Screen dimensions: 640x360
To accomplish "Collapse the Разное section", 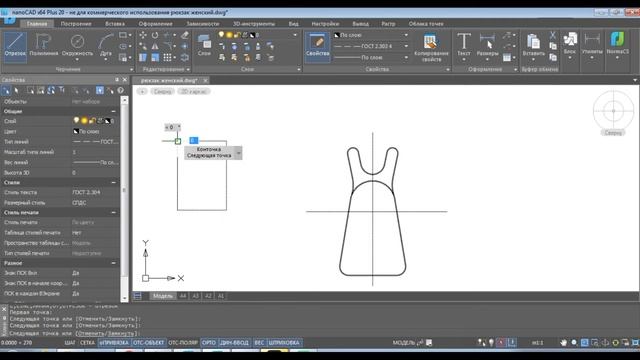I will (113, 263).
